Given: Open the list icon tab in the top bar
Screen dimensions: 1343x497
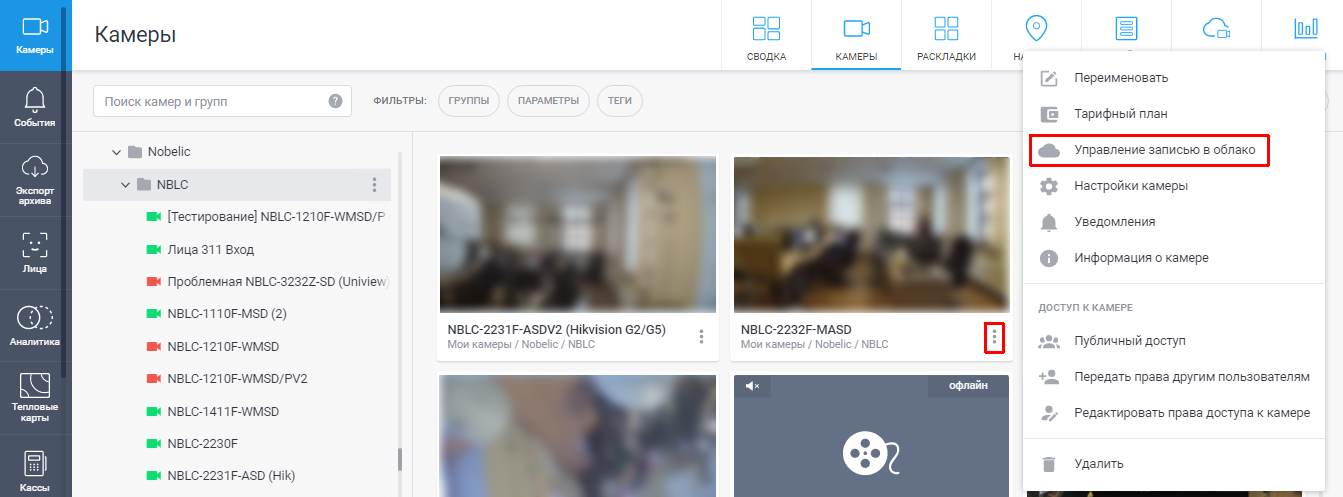Looking at the screenshot, I should 1127,28.
